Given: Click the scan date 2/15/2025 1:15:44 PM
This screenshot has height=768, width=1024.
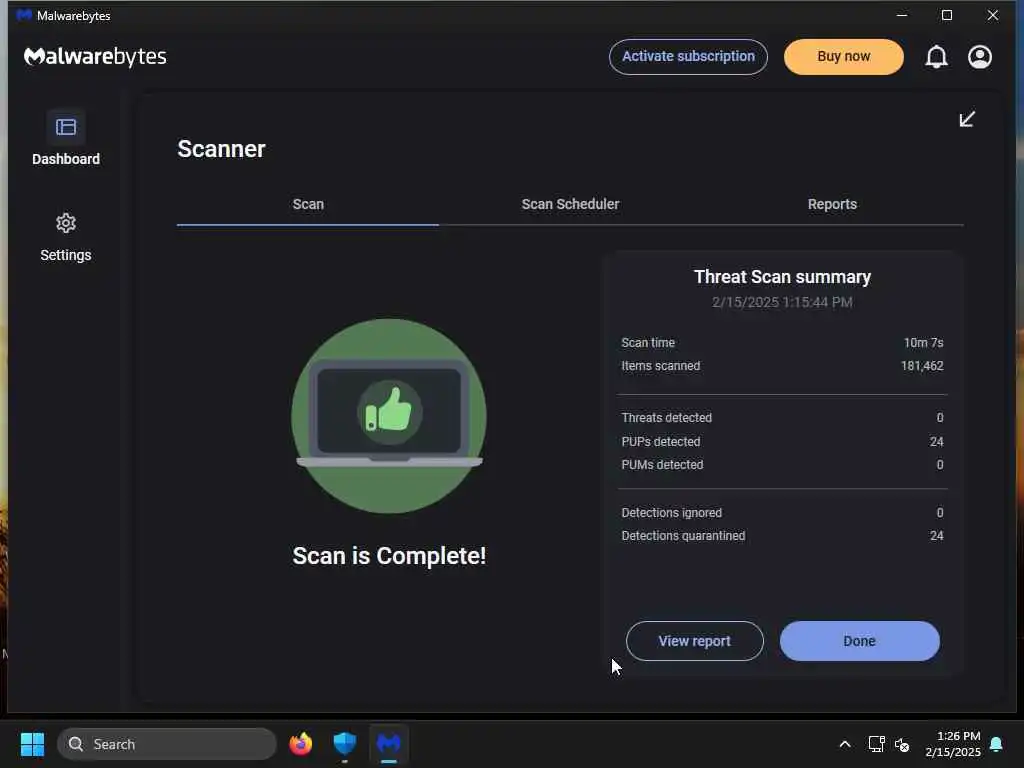Looking at the screenshot, I should pos(782,302).
